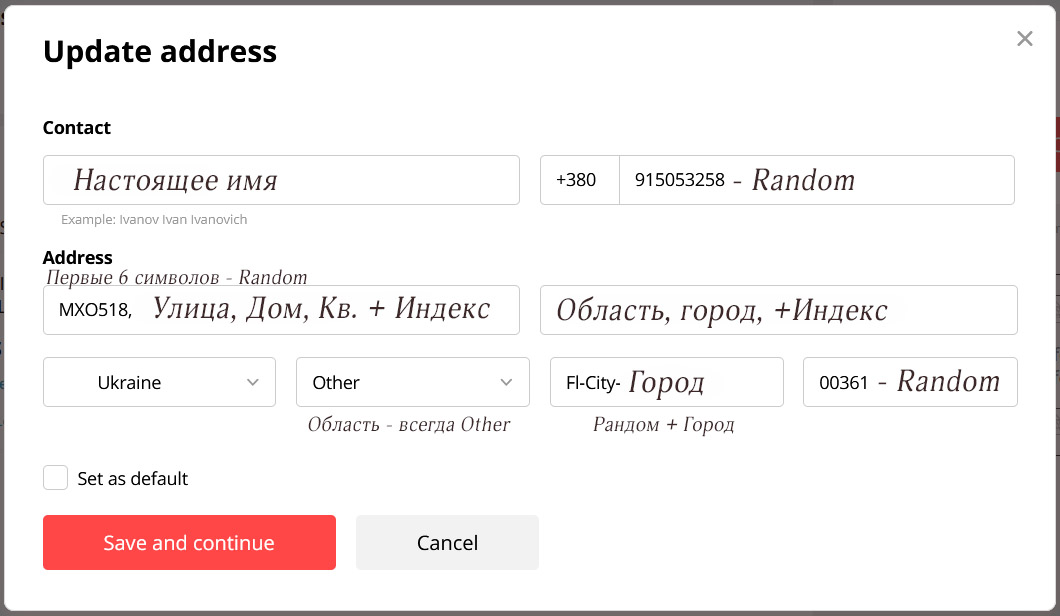Click the contact name input field

click(281, 180)
